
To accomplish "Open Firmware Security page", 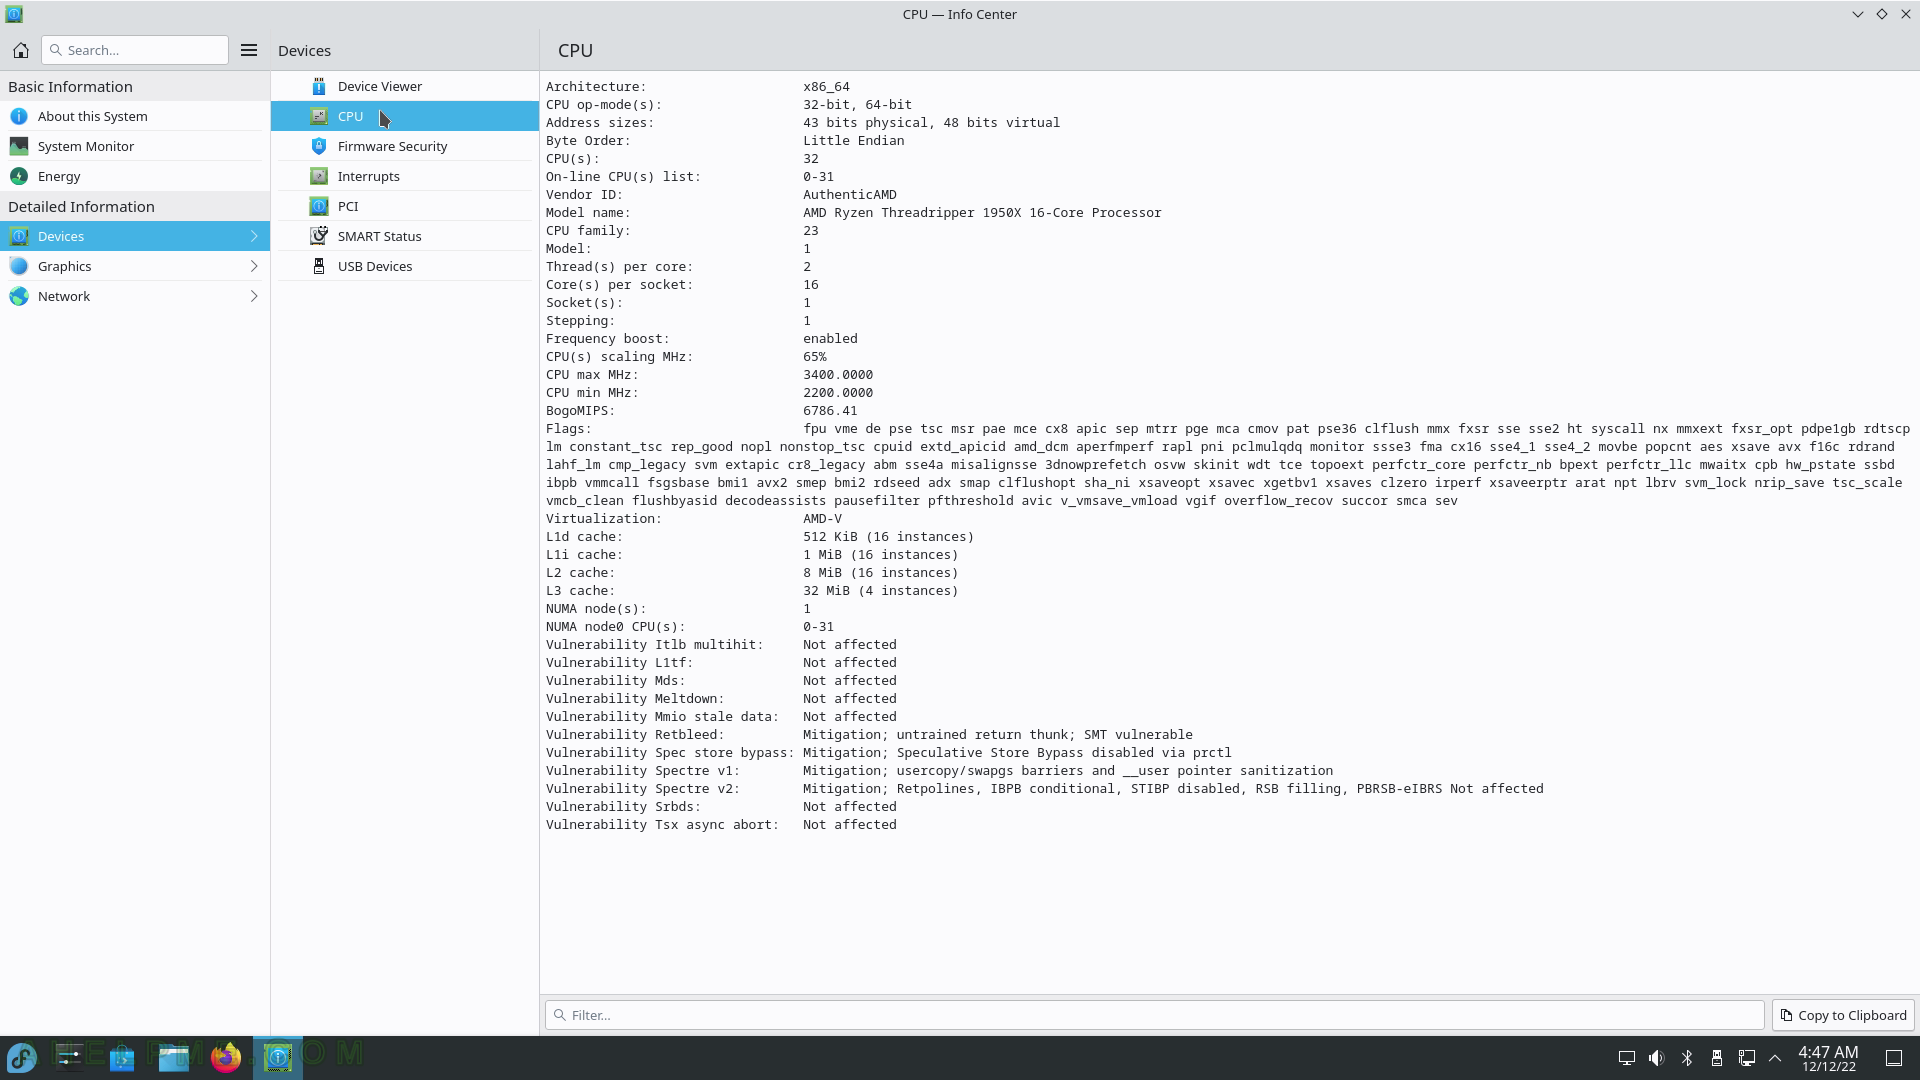I will click(x=405, y=146).
